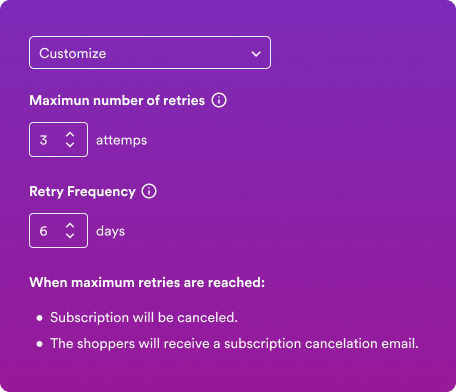
Task: Click the When maximum retries are reached heading
Action: (x=147, y=283)
